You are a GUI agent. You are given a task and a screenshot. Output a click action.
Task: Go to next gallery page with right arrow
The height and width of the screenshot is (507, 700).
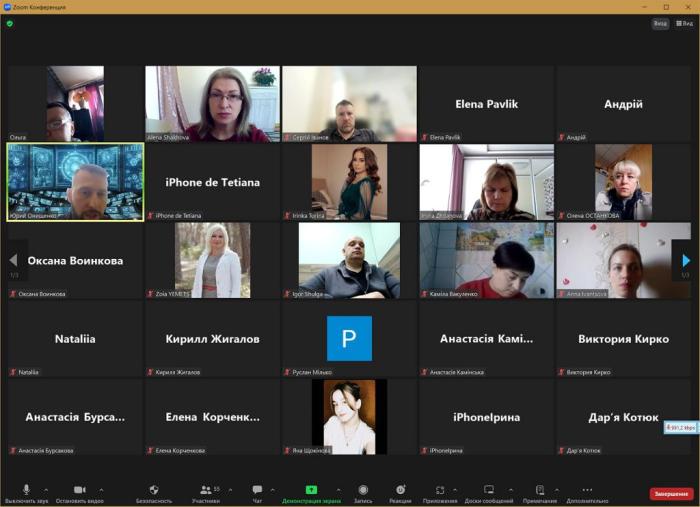coord(685,261)
